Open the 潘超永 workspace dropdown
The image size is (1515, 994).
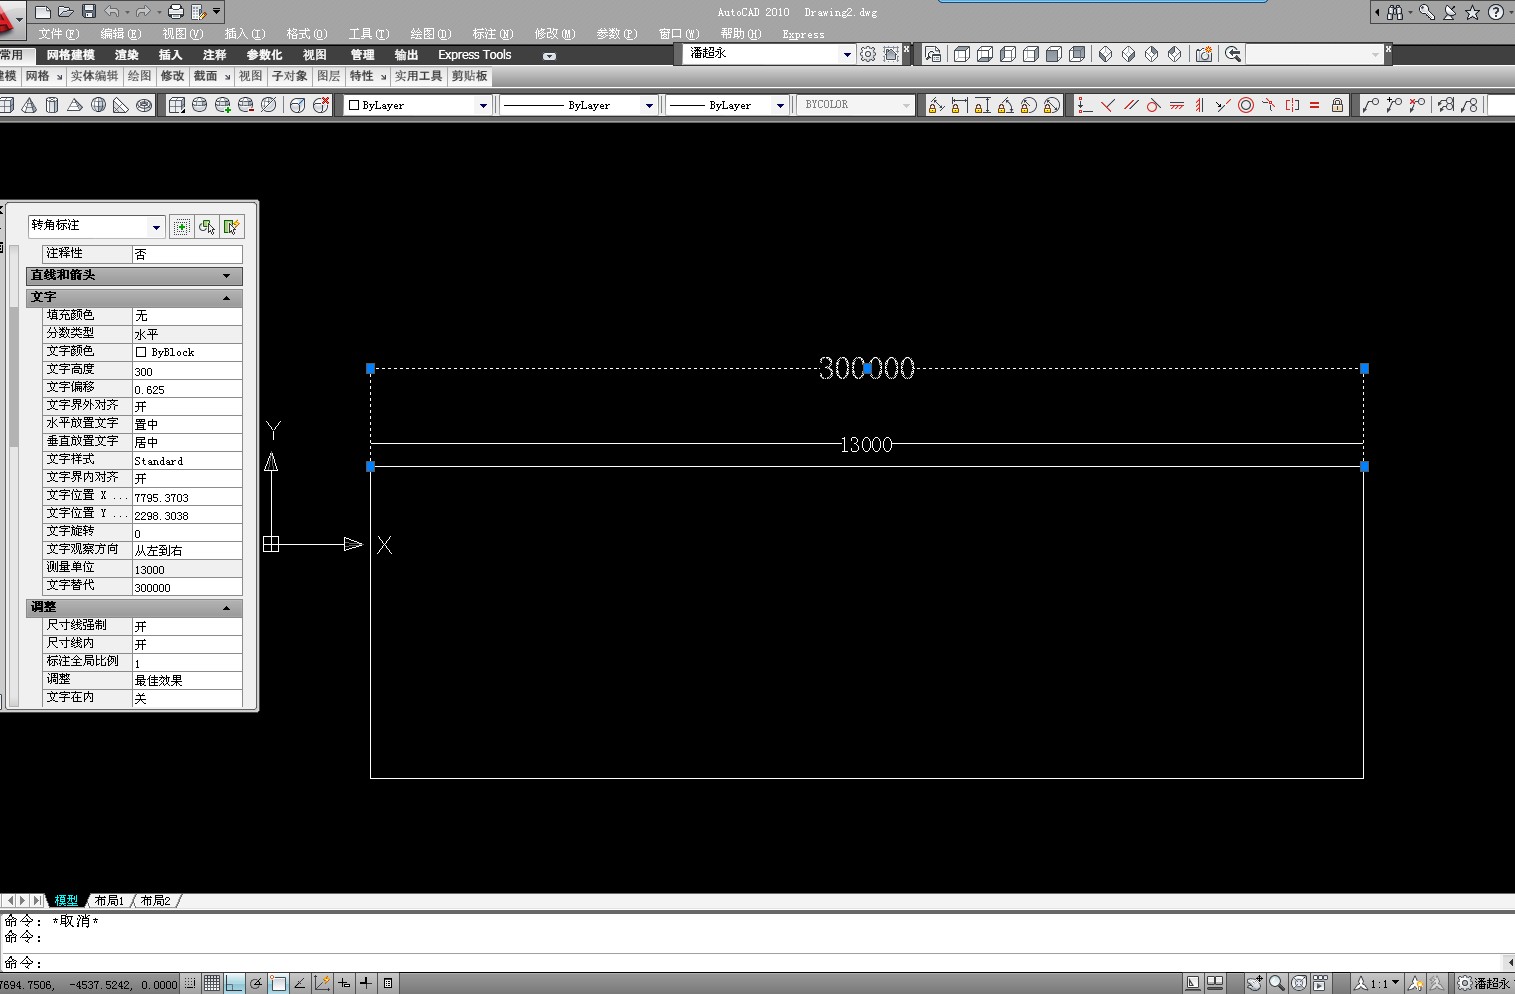pos(847,54)
